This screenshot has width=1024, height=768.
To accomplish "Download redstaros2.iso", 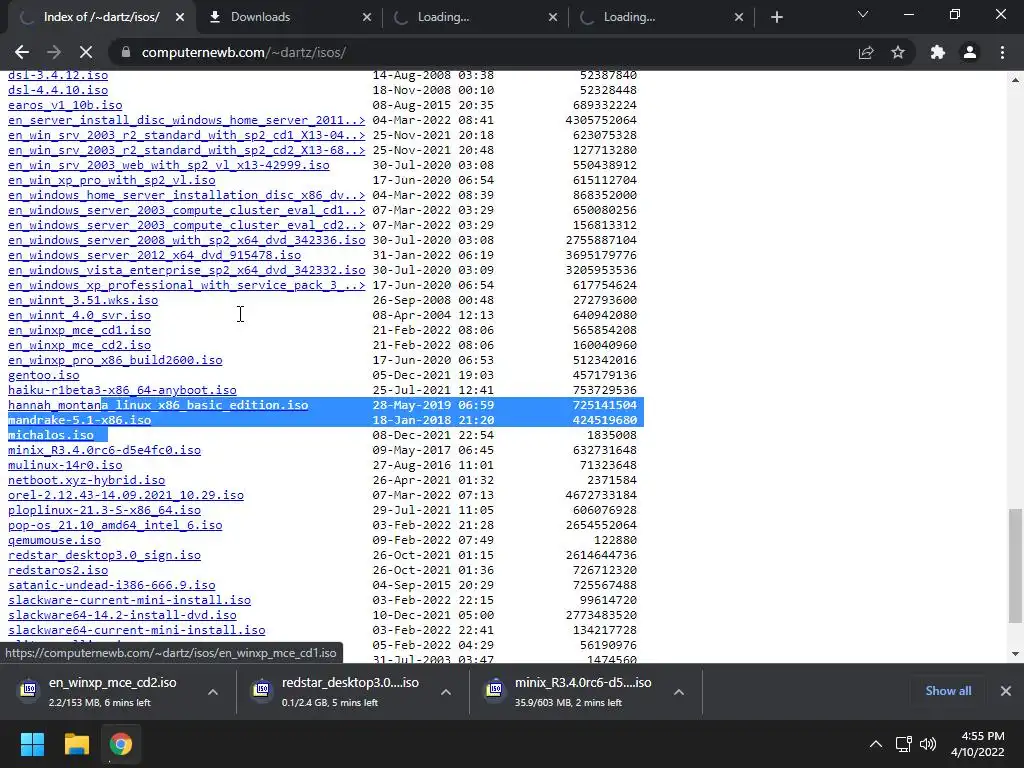I will point(58,570).
